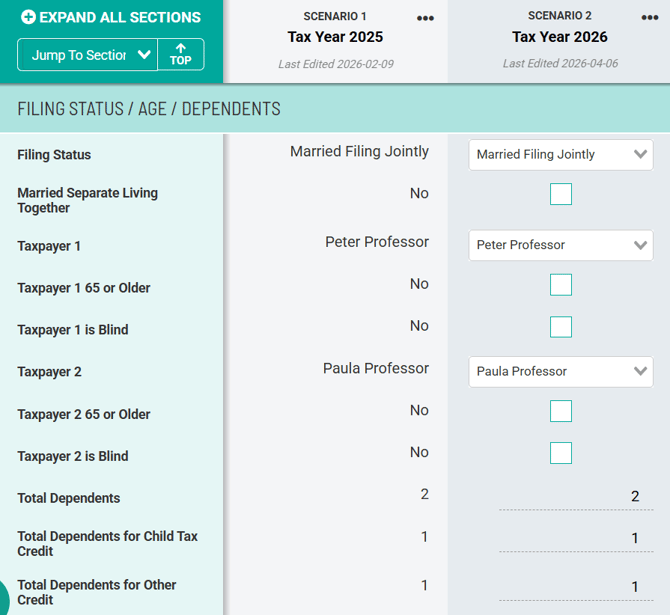
Task: Click the green circle icon at bottom-left
Action: click(x=4, y=598)
